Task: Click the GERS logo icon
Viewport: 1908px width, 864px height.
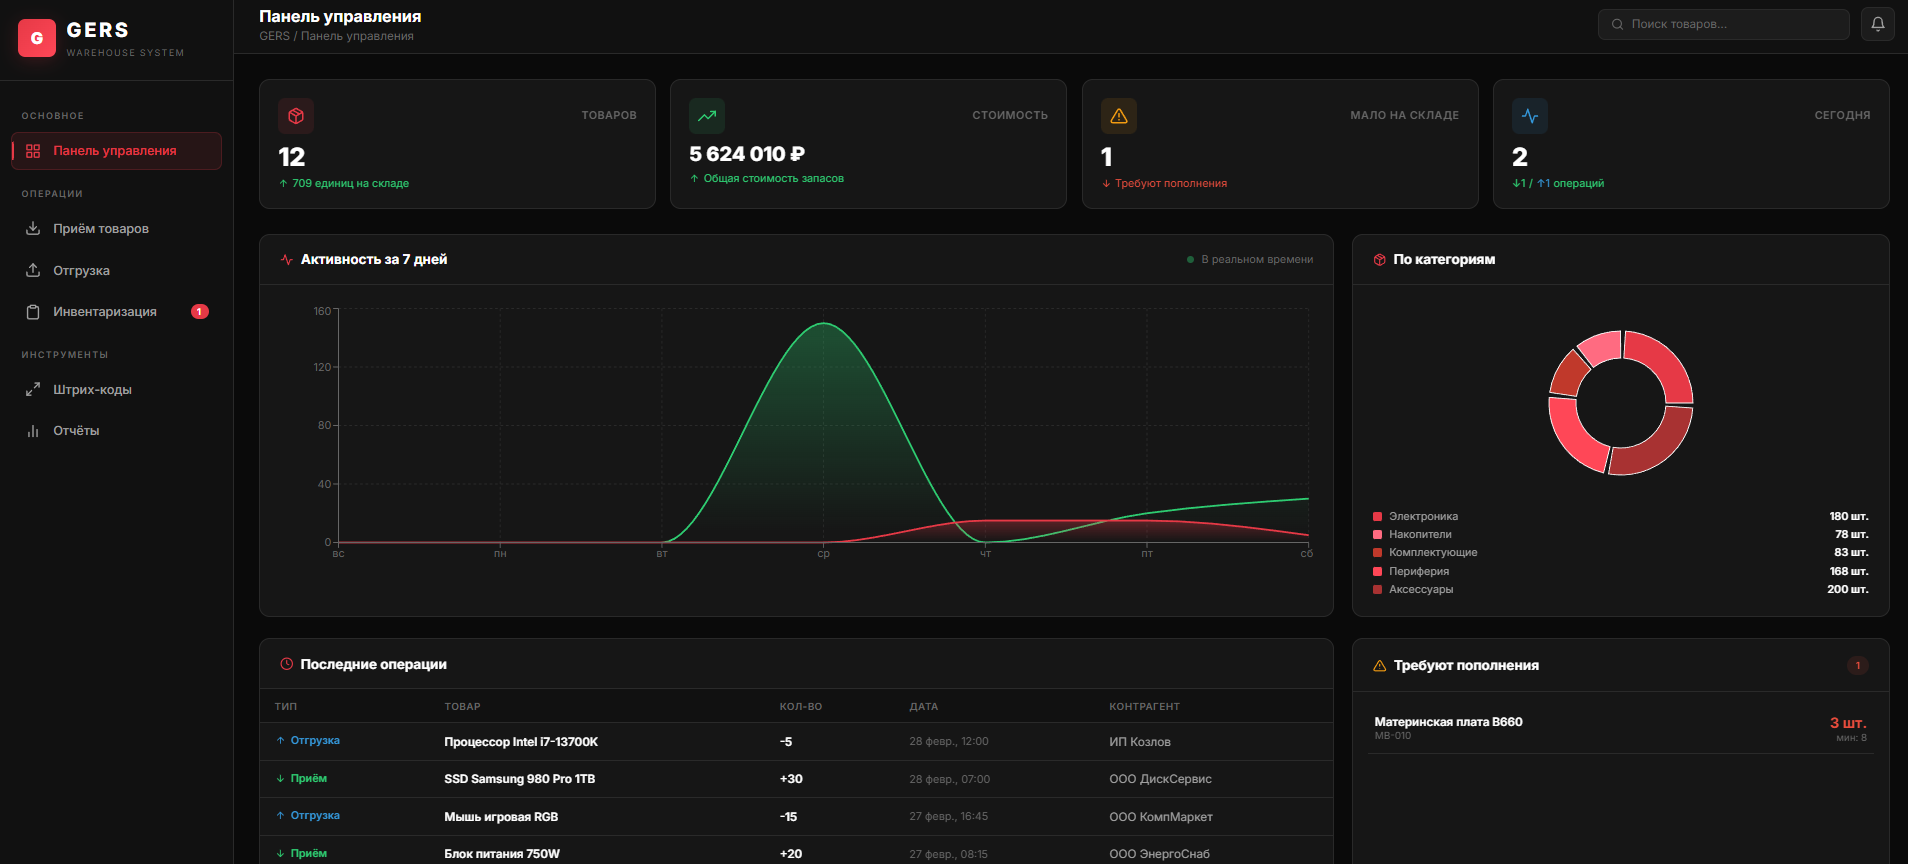Action: point(37,38)
